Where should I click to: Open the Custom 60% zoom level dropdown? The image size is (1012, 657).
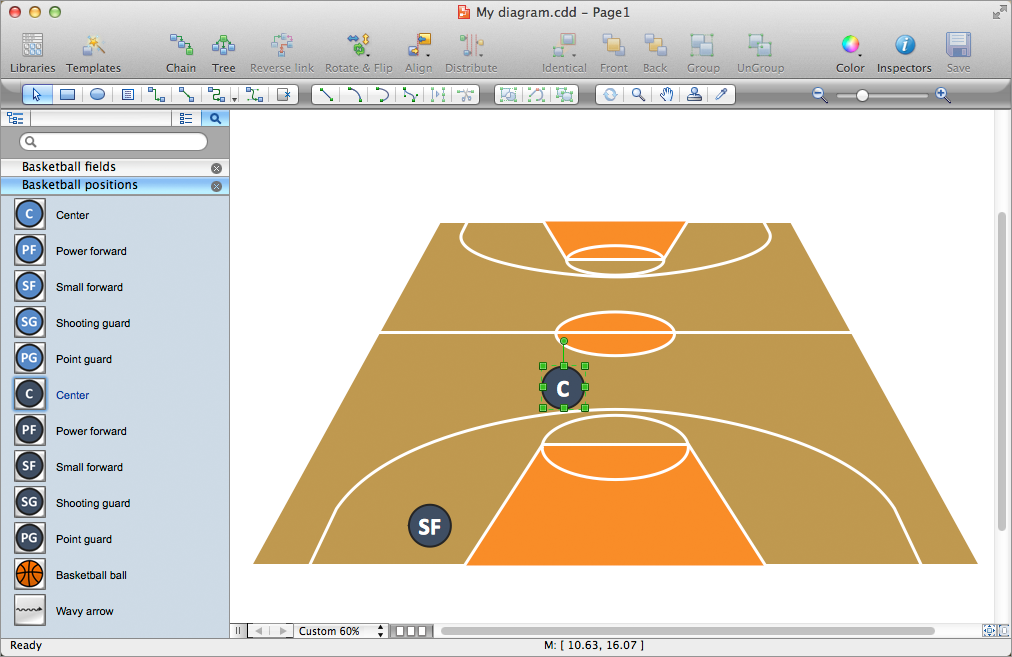click(x=340, y=631)
